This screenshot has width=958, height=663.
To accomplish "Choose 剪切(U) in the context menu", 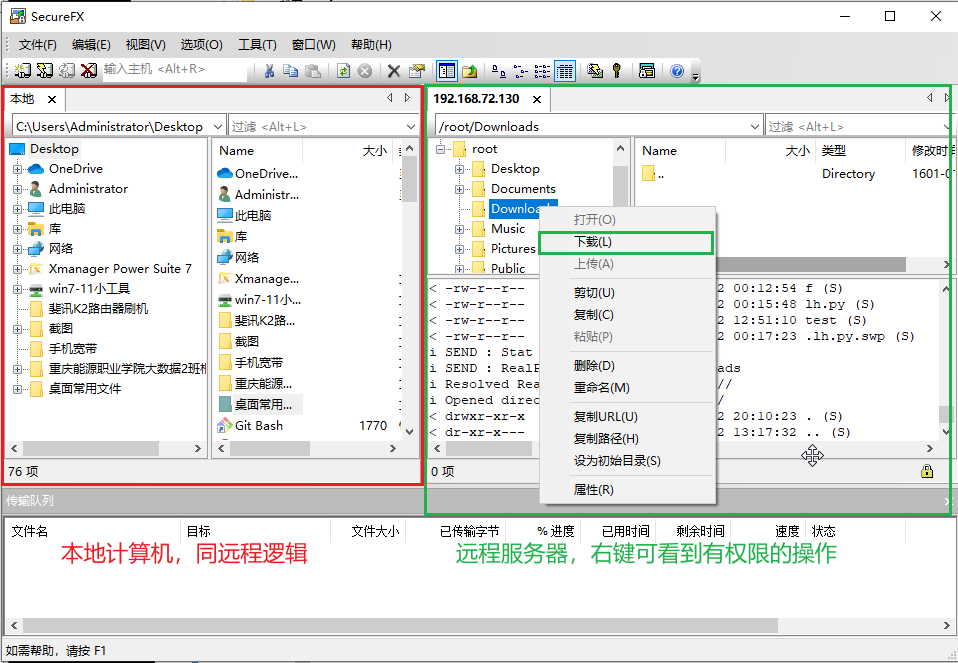I will coord(627,293).
